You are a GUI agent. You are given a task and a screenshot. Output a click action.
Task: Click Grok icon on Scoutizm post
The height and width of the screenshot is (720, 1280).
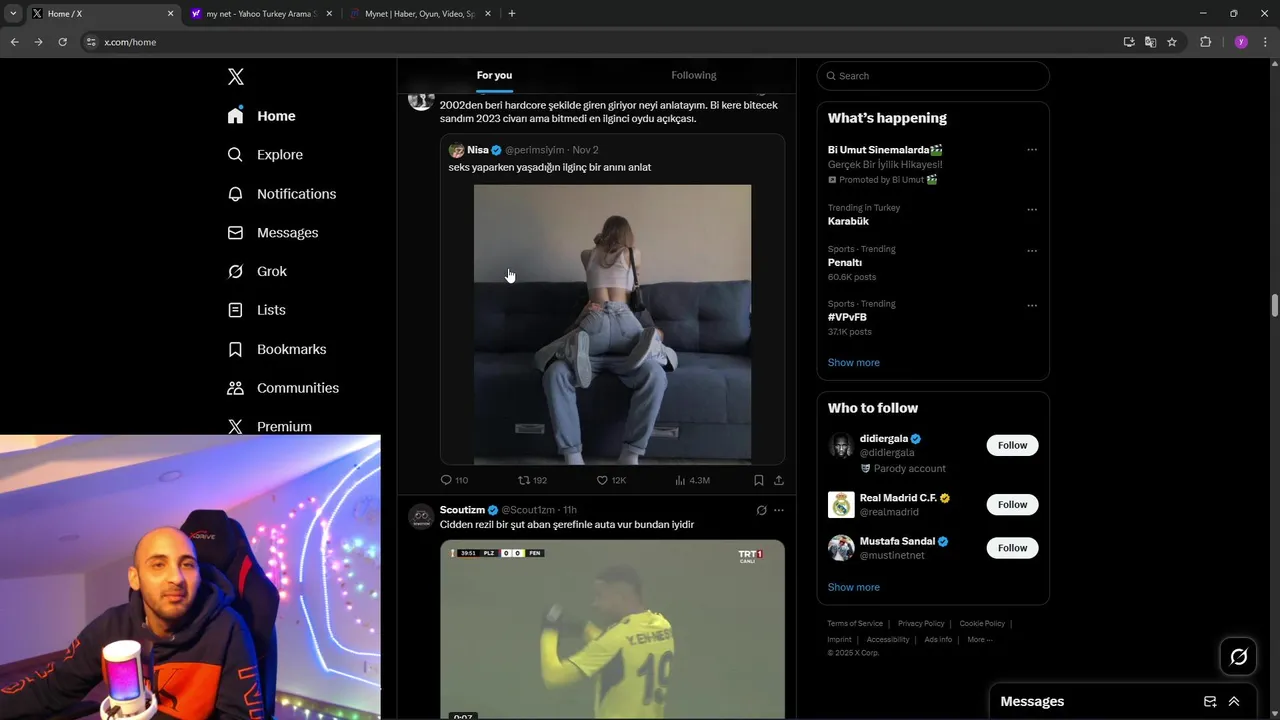[761, 510]
